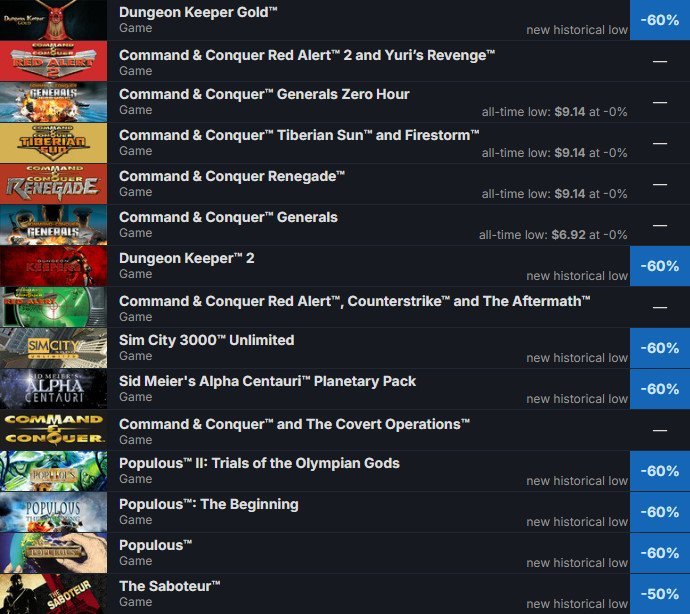Click the -50% discount badge for The Saboteur

pos(660,594)
